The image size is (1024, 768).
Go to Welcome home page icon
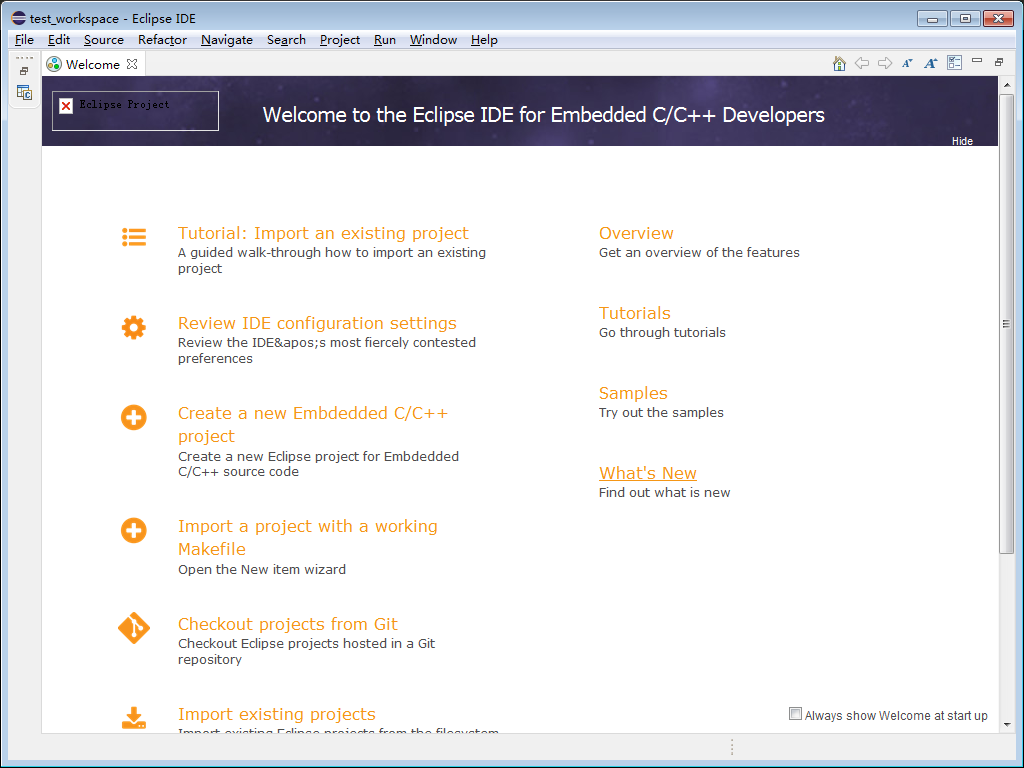point(839,63)
